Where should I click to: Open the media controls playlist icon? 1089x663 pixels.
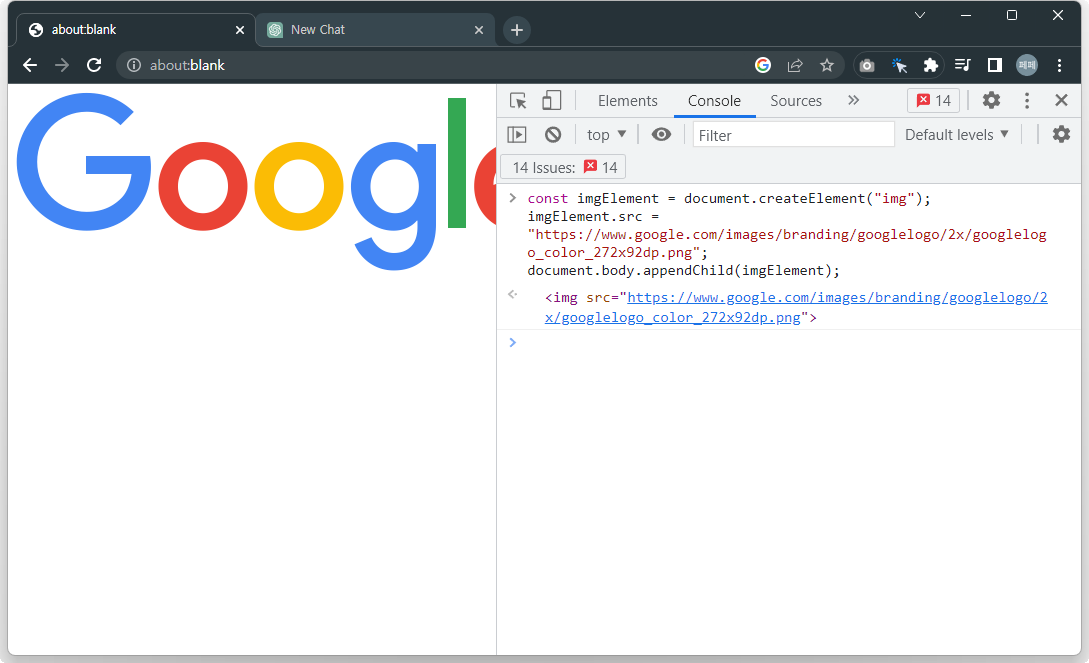click(963, 65)
